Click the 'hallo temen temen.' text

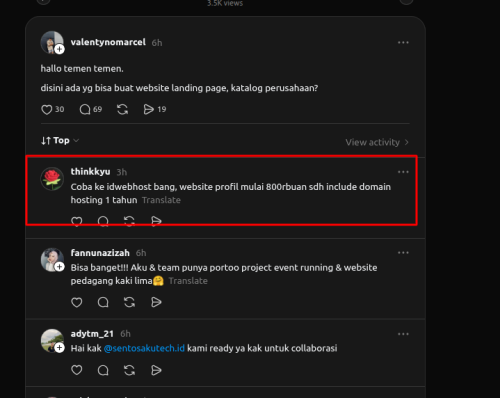point(82,69)
